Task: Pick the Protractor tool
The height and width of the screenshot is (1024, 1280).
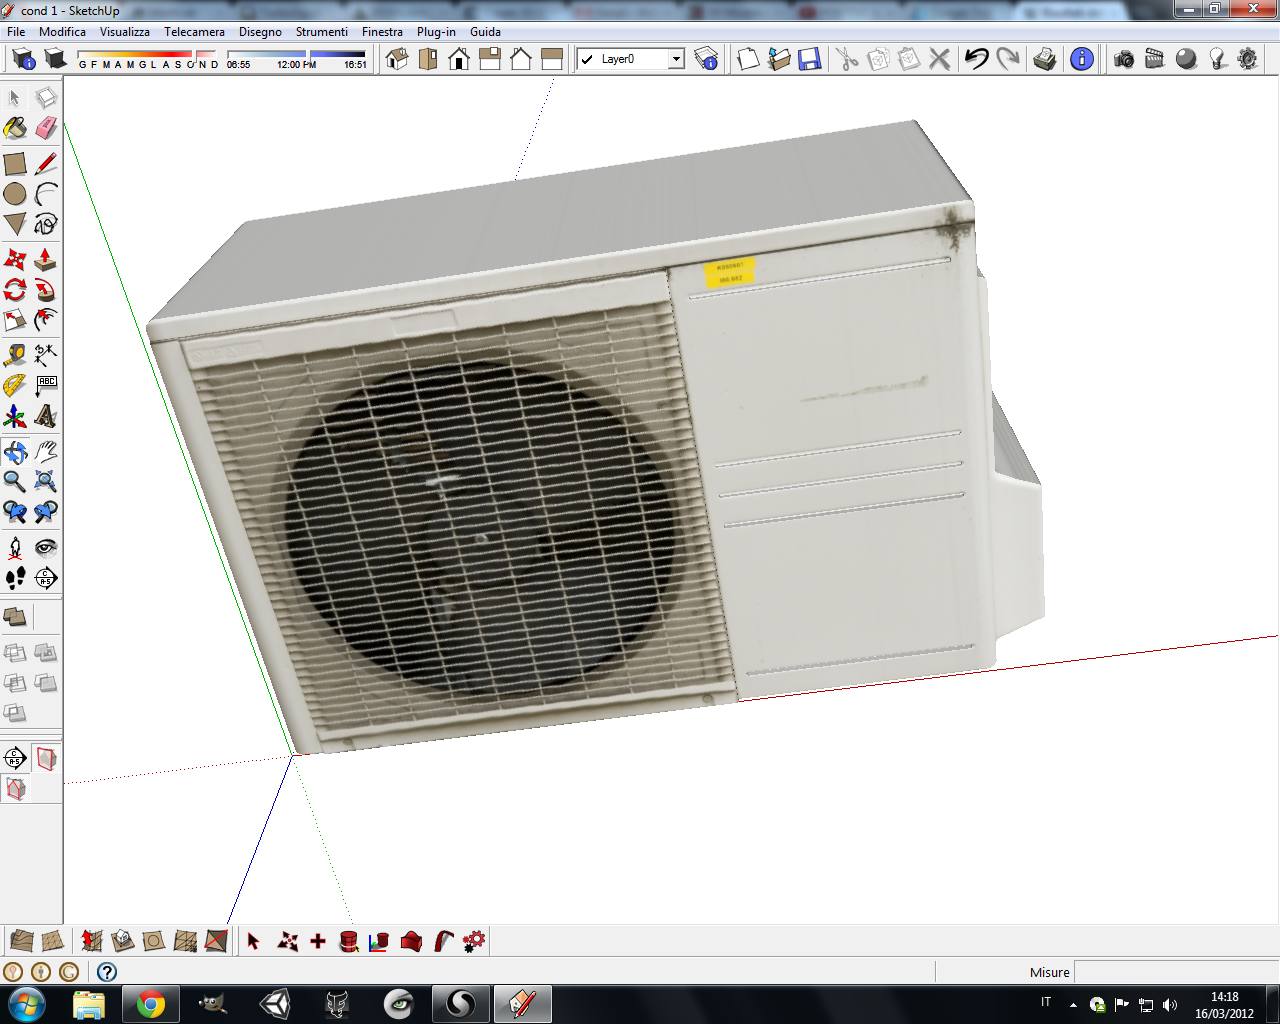Action: (x=15, y=385)
